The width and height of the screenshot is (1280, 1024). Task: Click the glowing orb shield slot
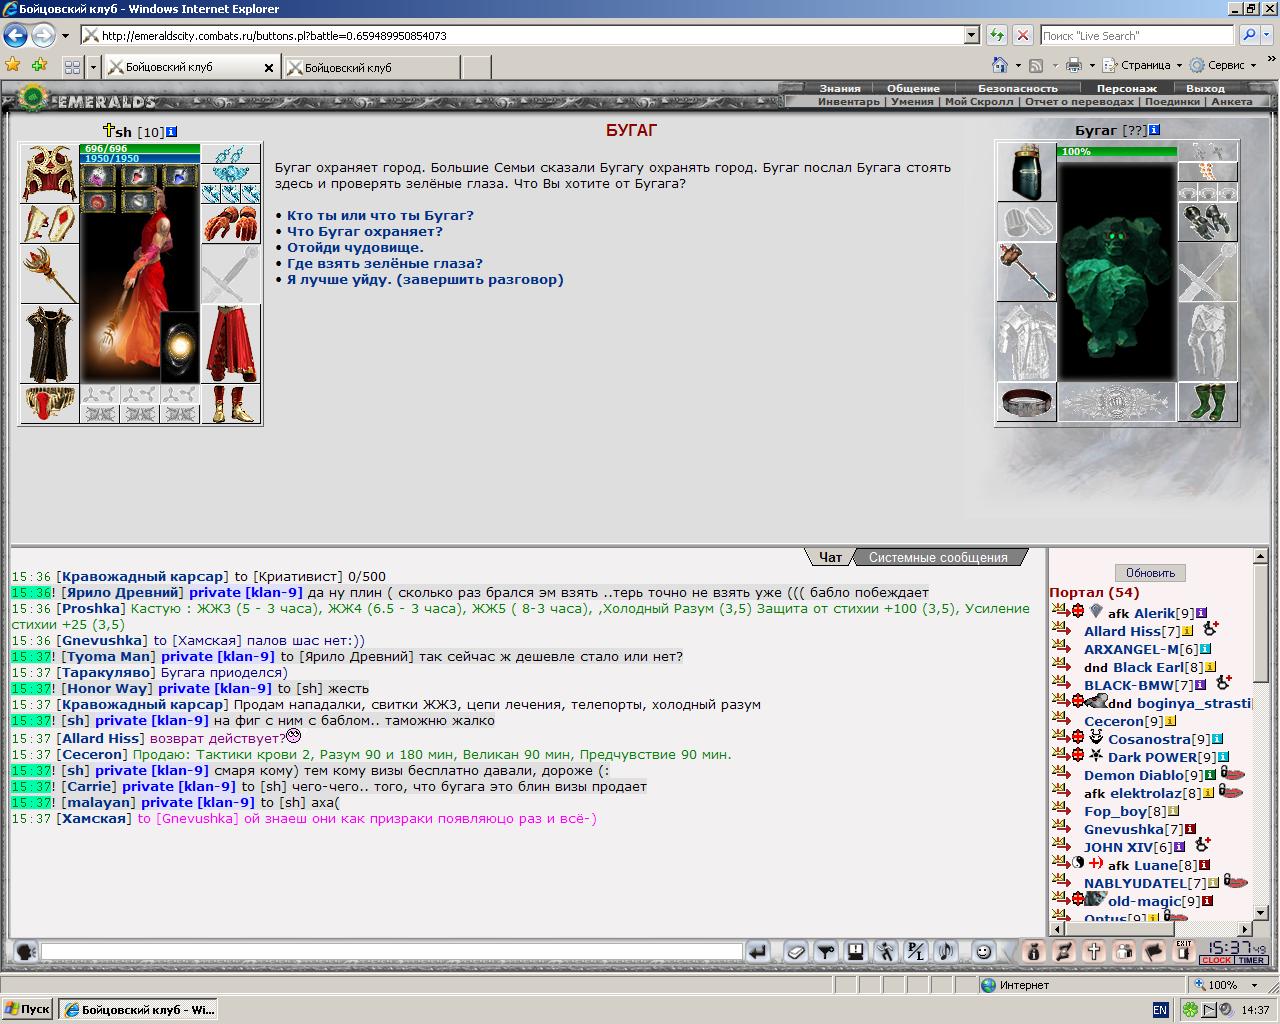180,345
